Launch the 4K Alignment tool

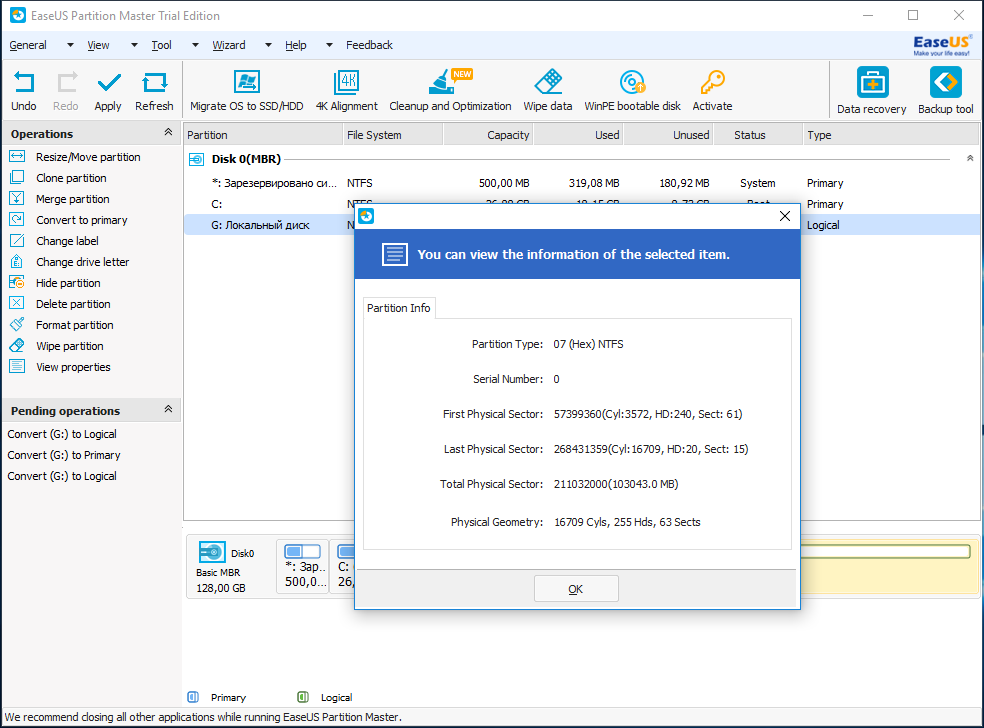pos(346,90)
